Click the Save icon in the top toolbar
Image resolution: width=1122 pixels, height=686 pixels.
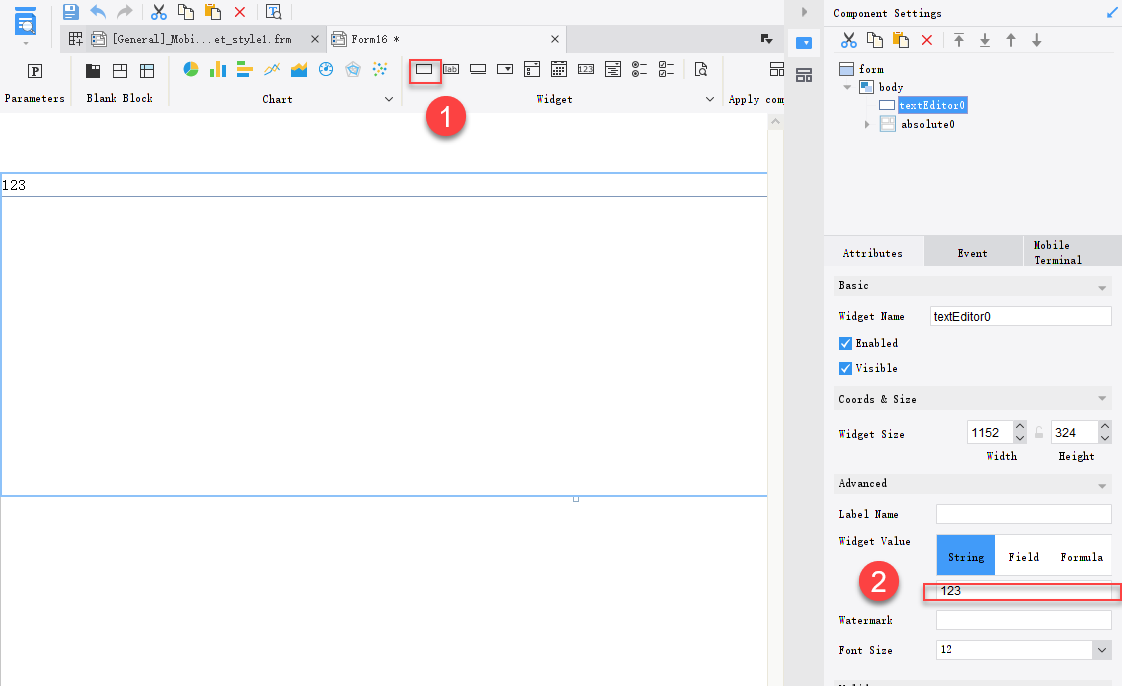tap(70, 11)
